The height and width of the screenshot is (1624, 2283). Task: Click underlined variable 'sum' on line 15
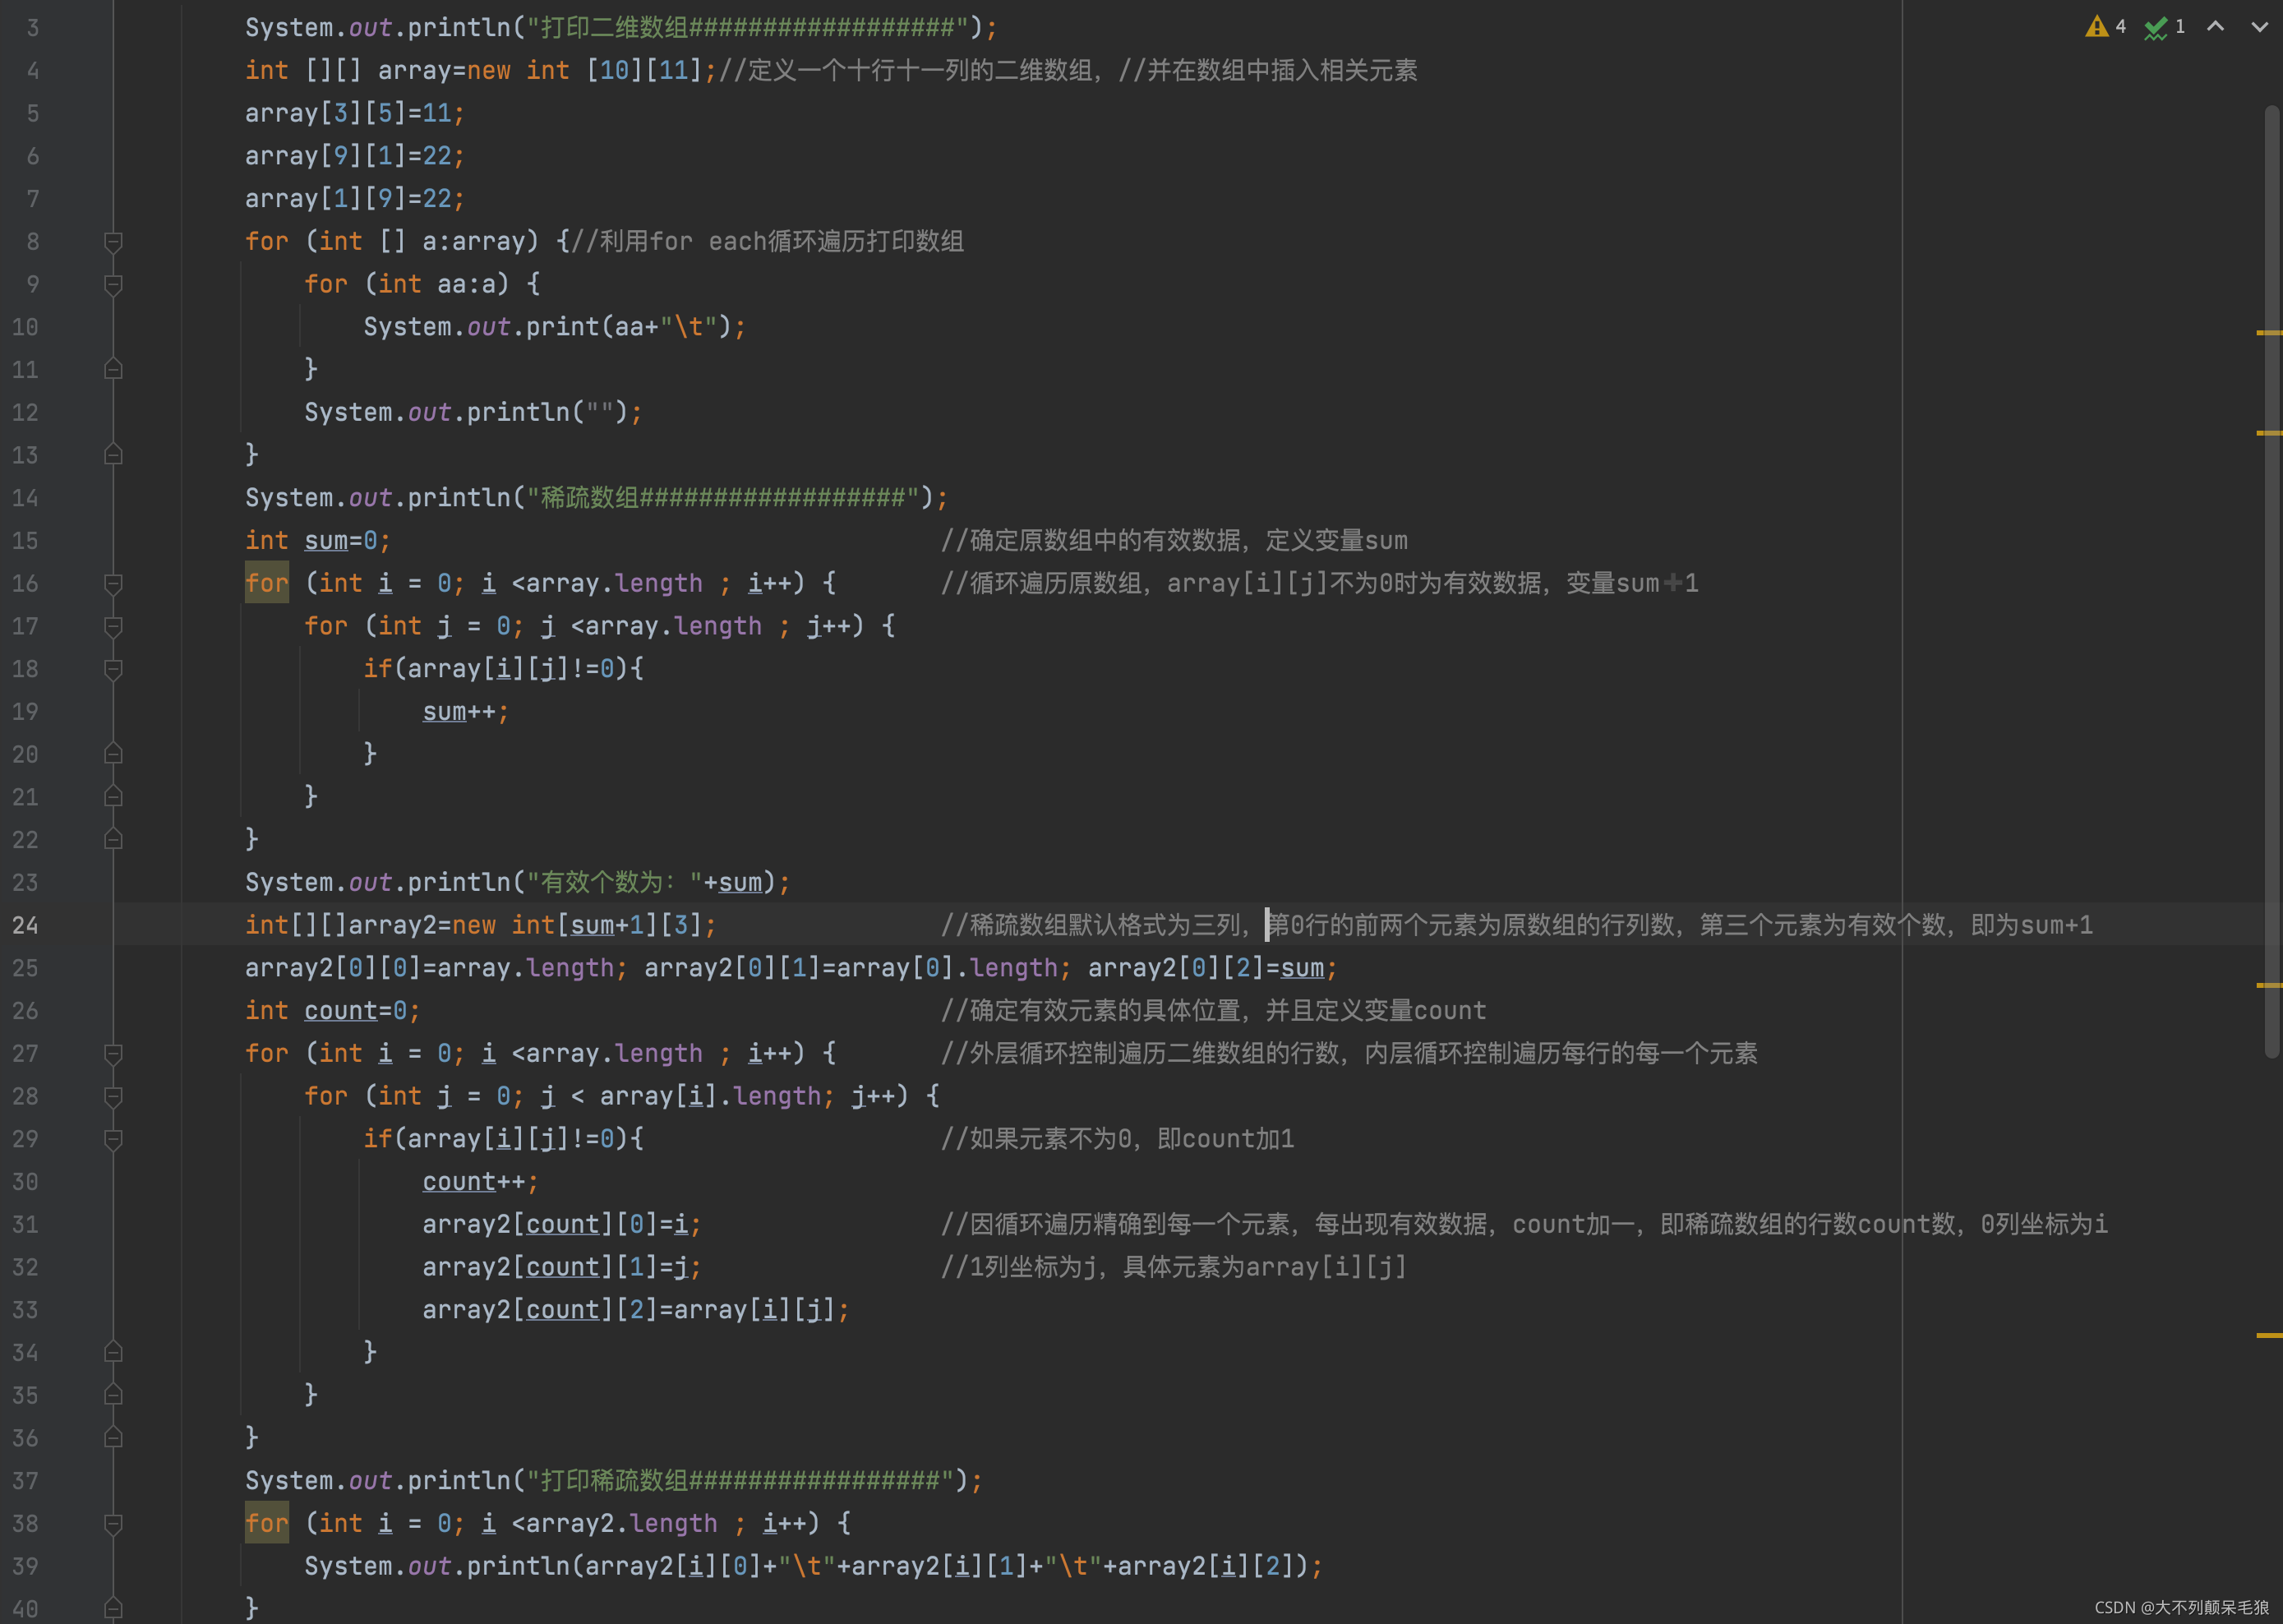coord(326,541)
